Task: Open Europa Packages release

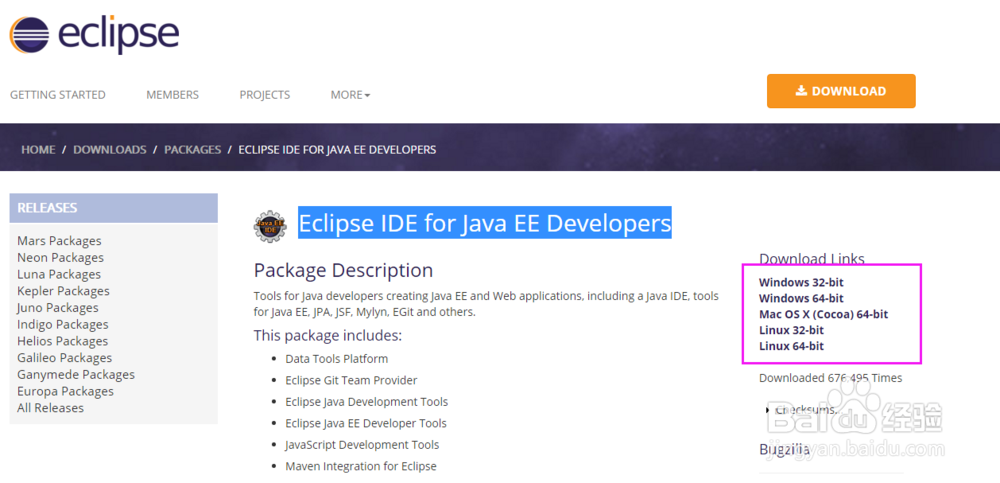Action: pos(65,391)
